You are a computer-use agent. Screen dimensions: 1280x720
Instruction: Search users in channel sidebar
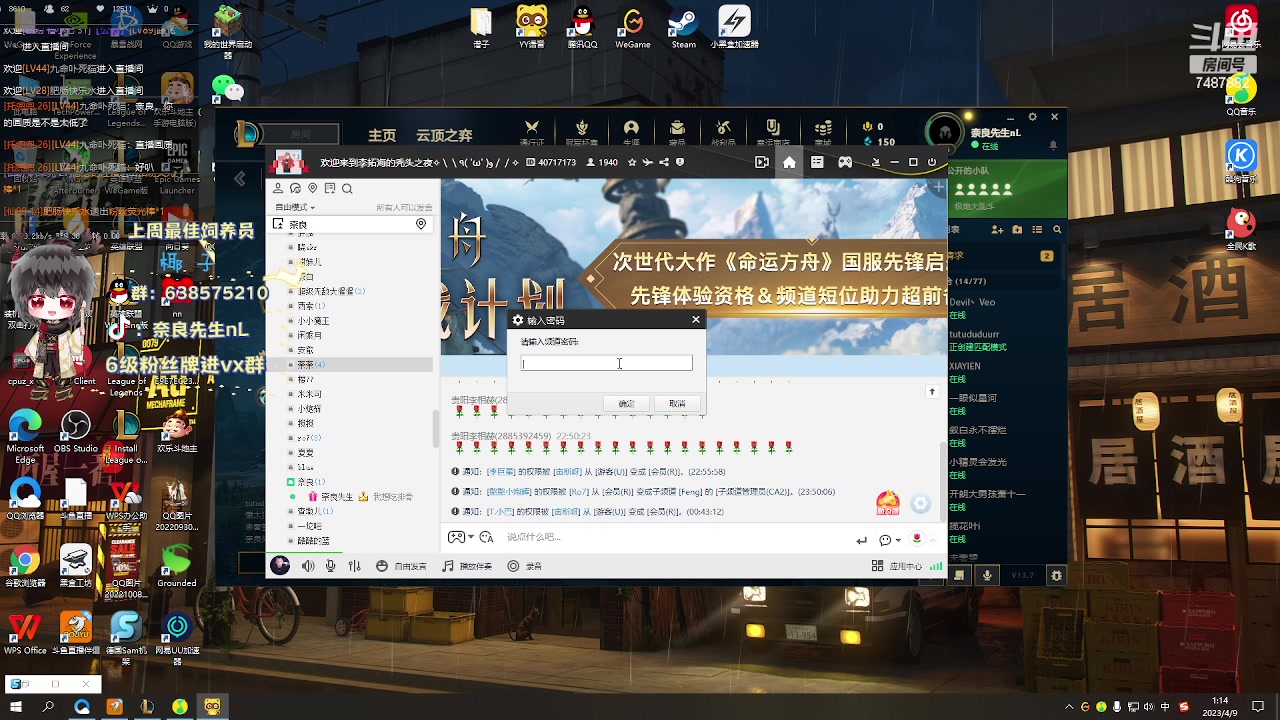click(347, 188)
